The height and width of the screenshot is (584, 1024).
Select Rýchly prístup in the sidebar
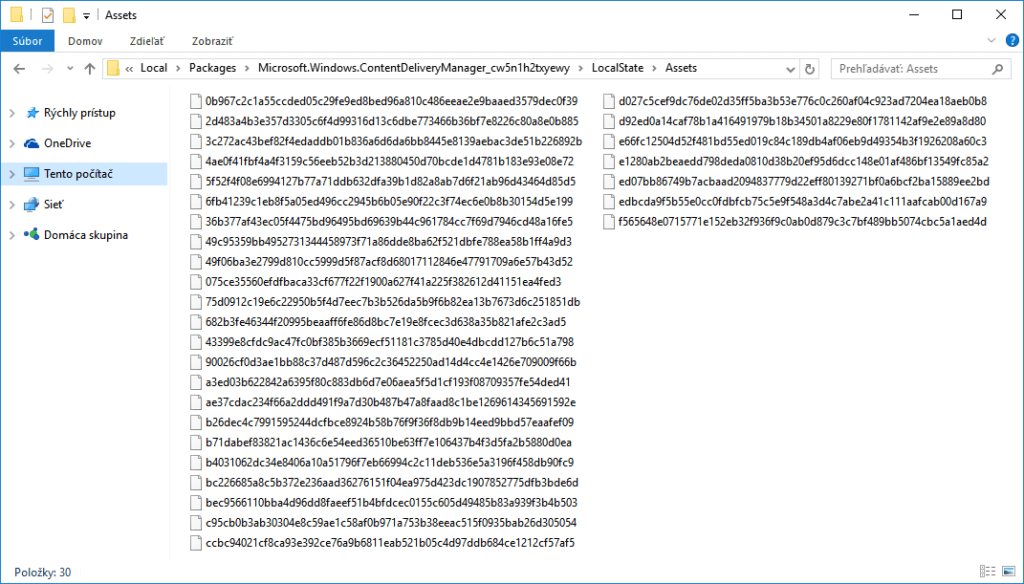[79, 113]
